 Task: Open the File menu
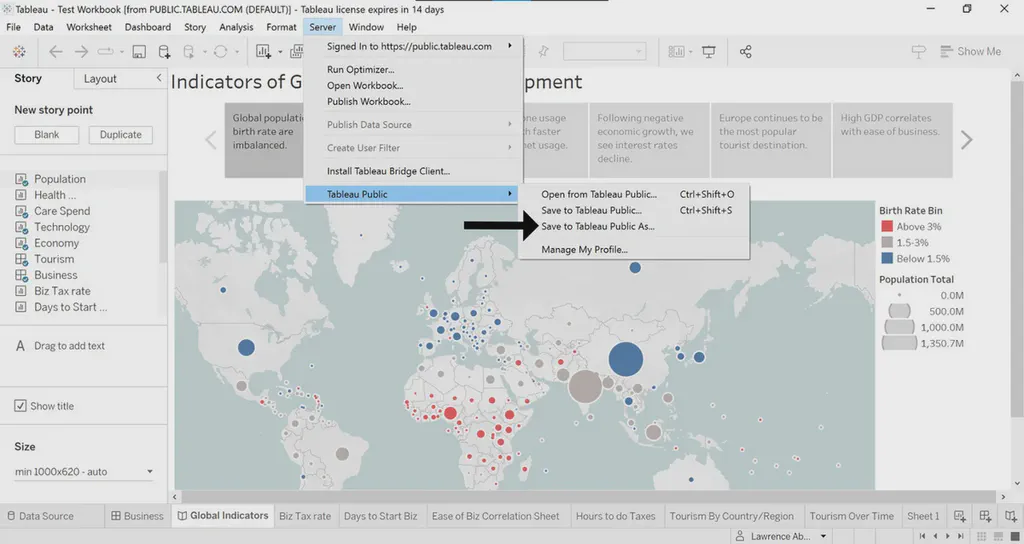coord(13,27)
